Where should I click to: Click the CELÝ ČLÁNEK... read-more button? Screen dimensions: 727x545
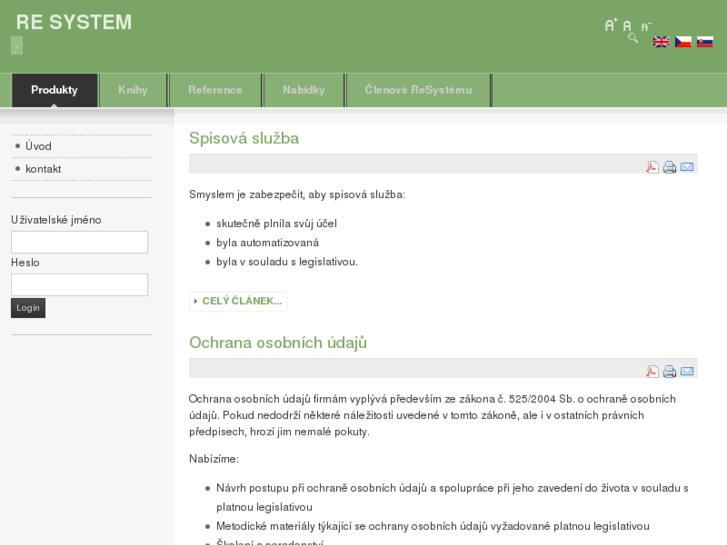(x=238, y=301)
